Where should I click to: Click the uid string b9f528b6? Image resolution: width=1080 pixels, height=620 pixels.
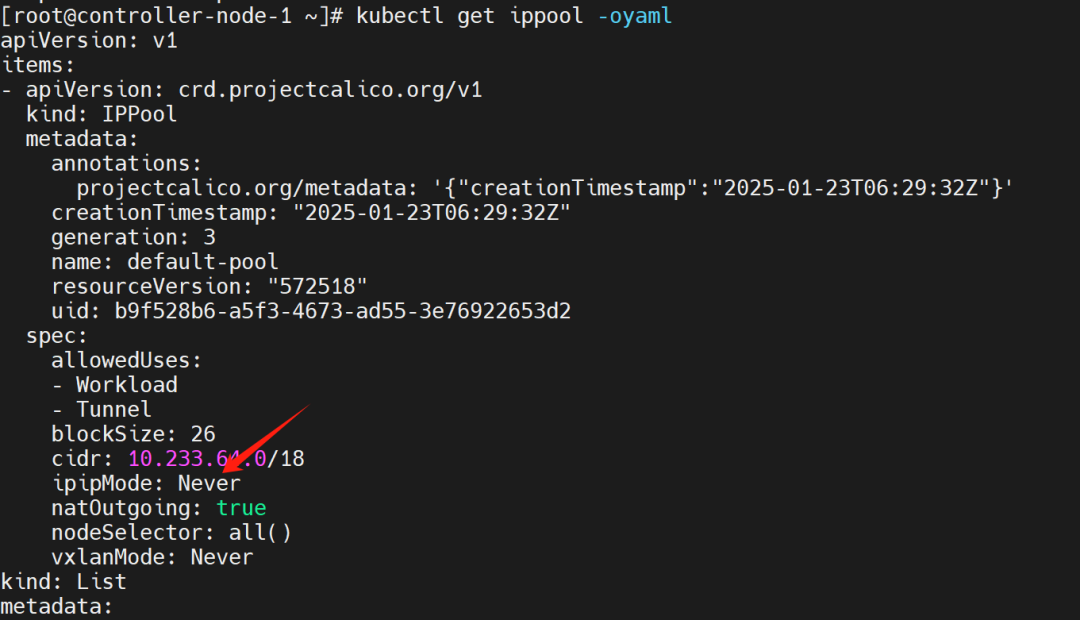click(342, 311)
